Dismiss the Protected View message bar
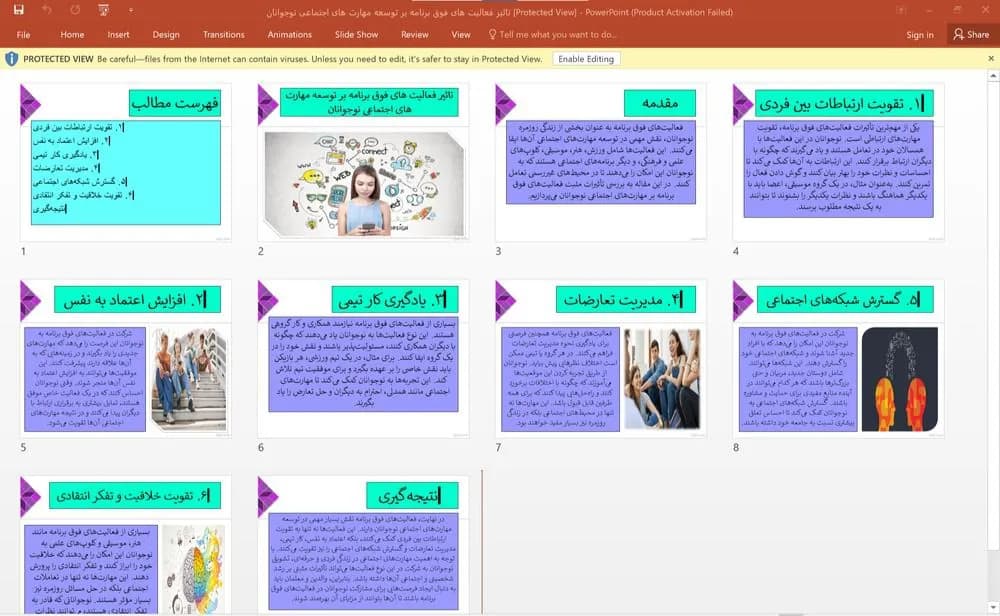Viewport: 1000px width, 616px height. (991, 59)
